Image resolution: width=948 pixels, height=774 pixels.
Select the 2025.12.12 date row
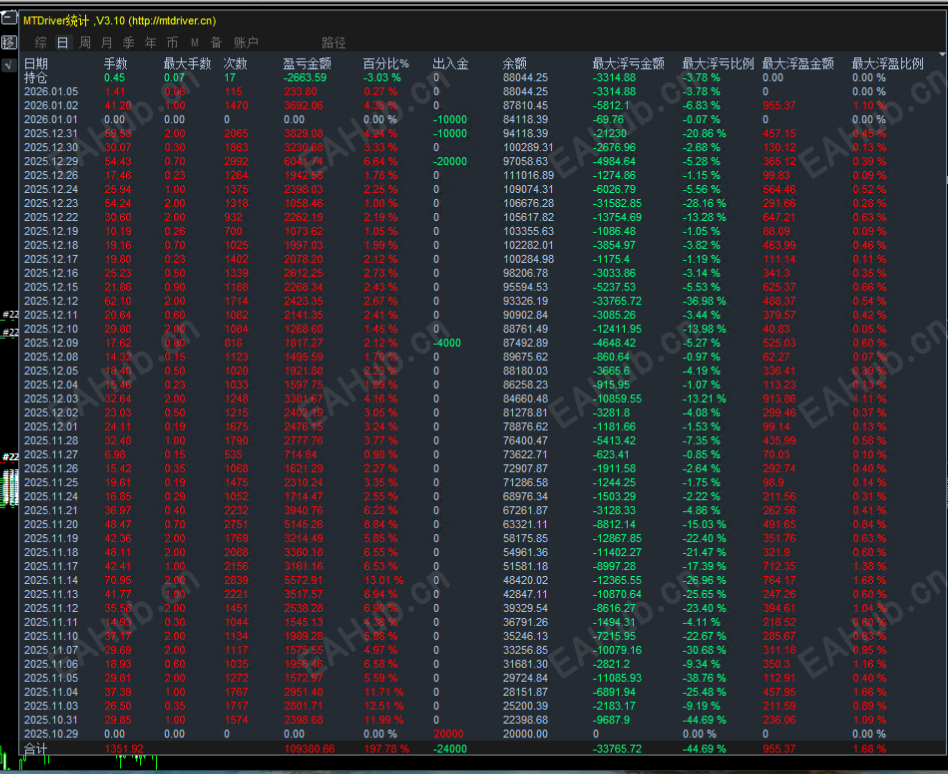click(51, 301)
